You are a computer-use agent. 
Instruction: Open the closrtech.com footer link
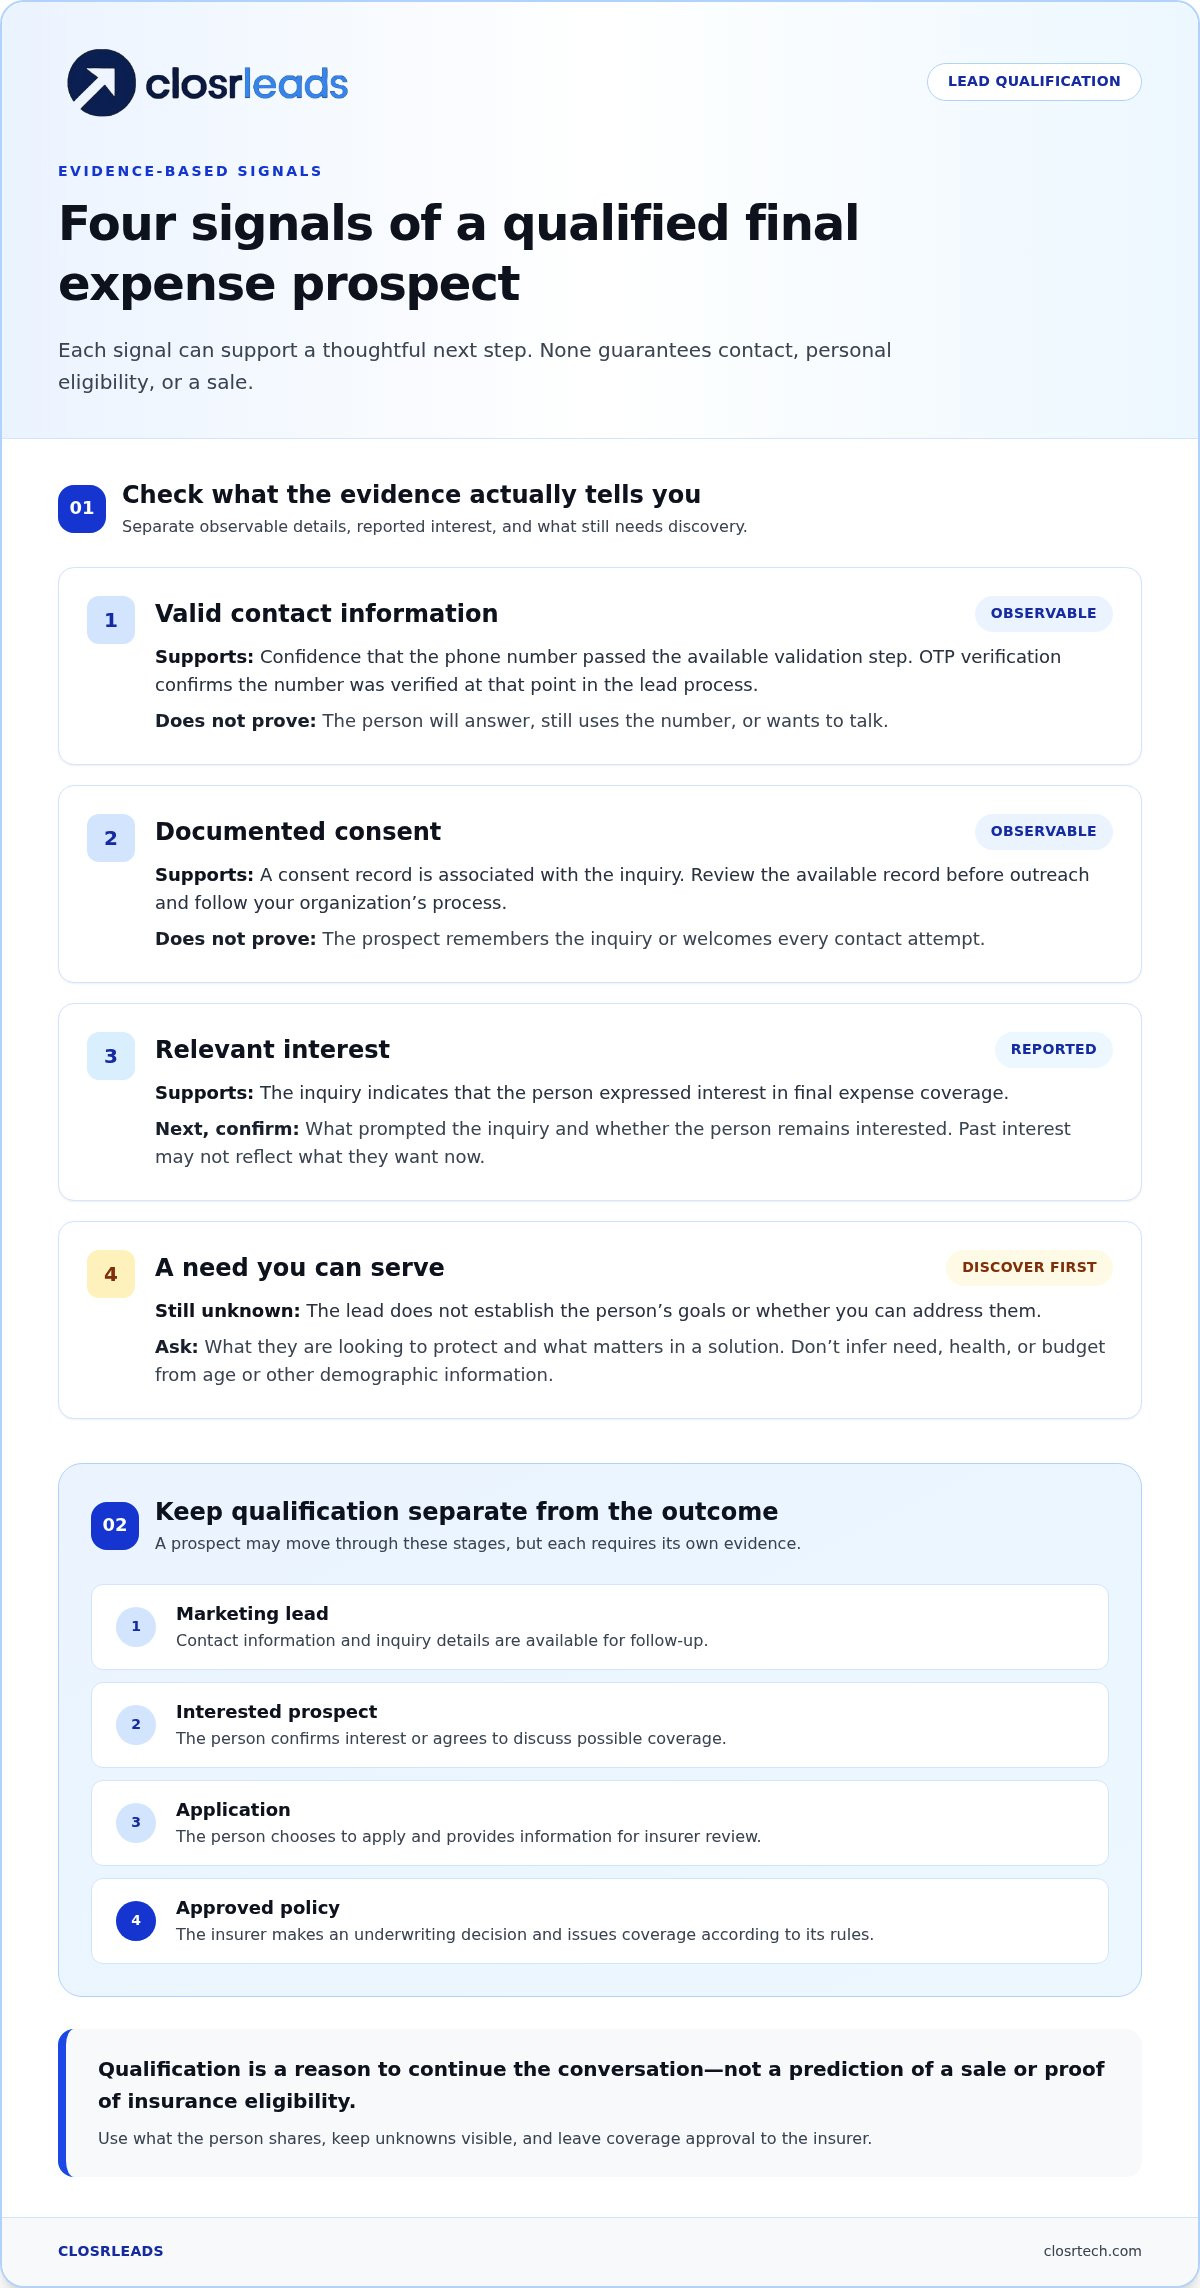click(x=1092, y=2251)
